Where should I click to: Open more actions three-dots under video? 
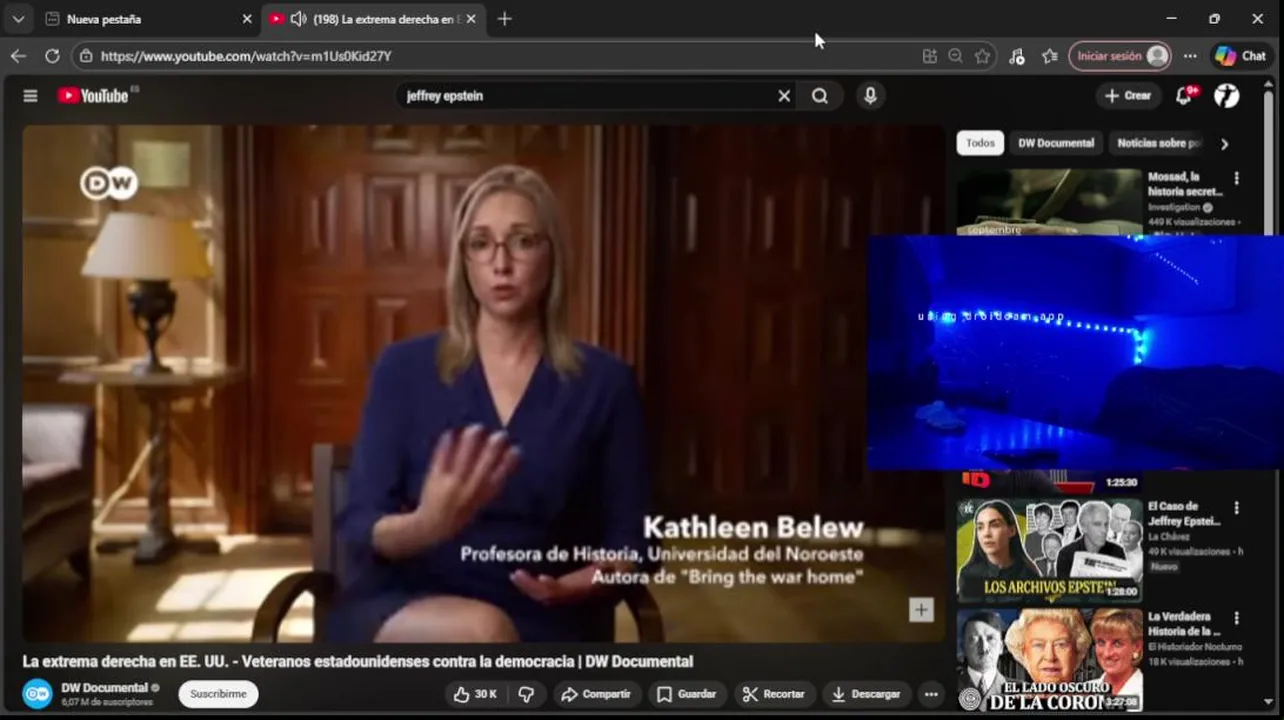pos(931,694)
